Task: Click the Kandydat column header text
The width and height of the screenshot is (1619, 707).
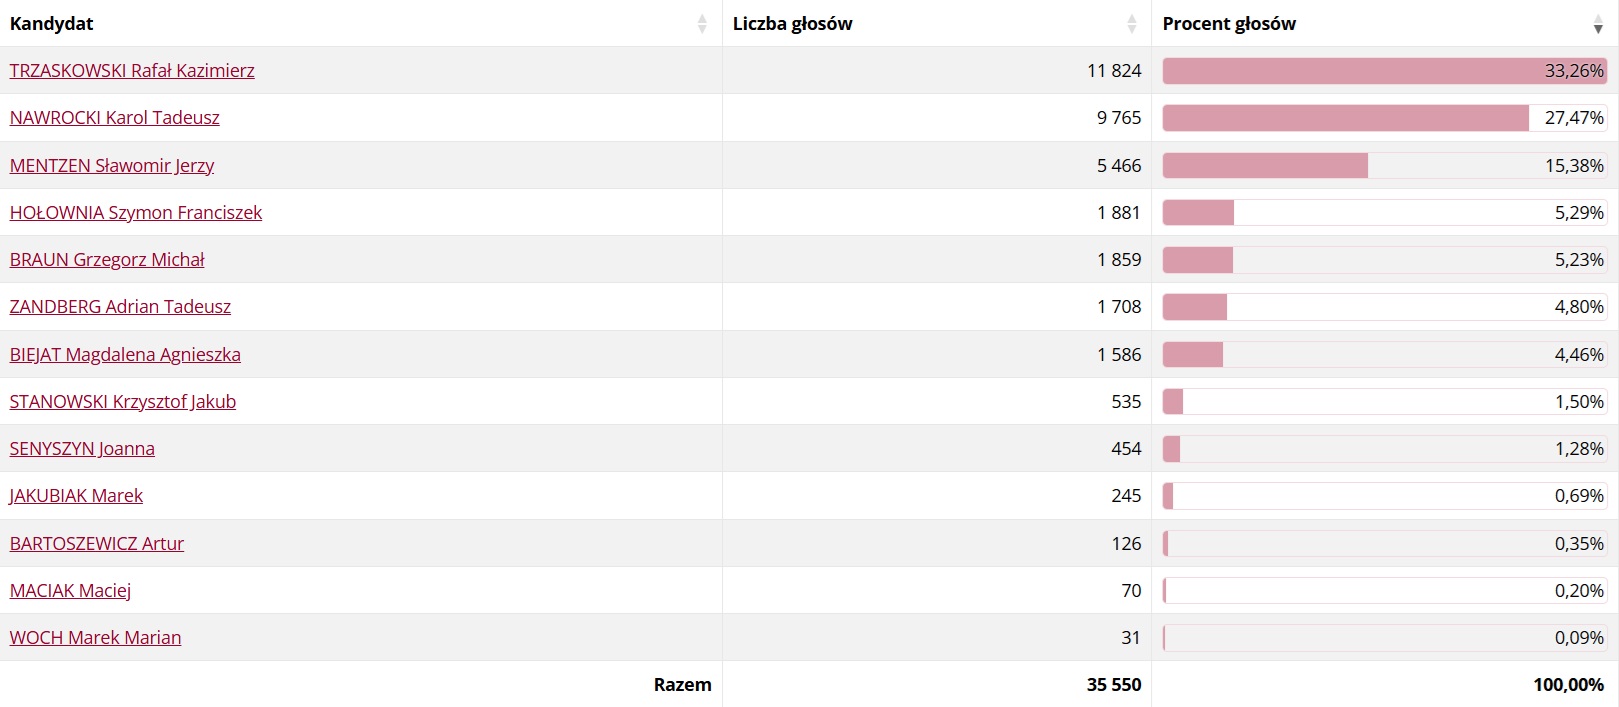Action: (x=52, y=24)
